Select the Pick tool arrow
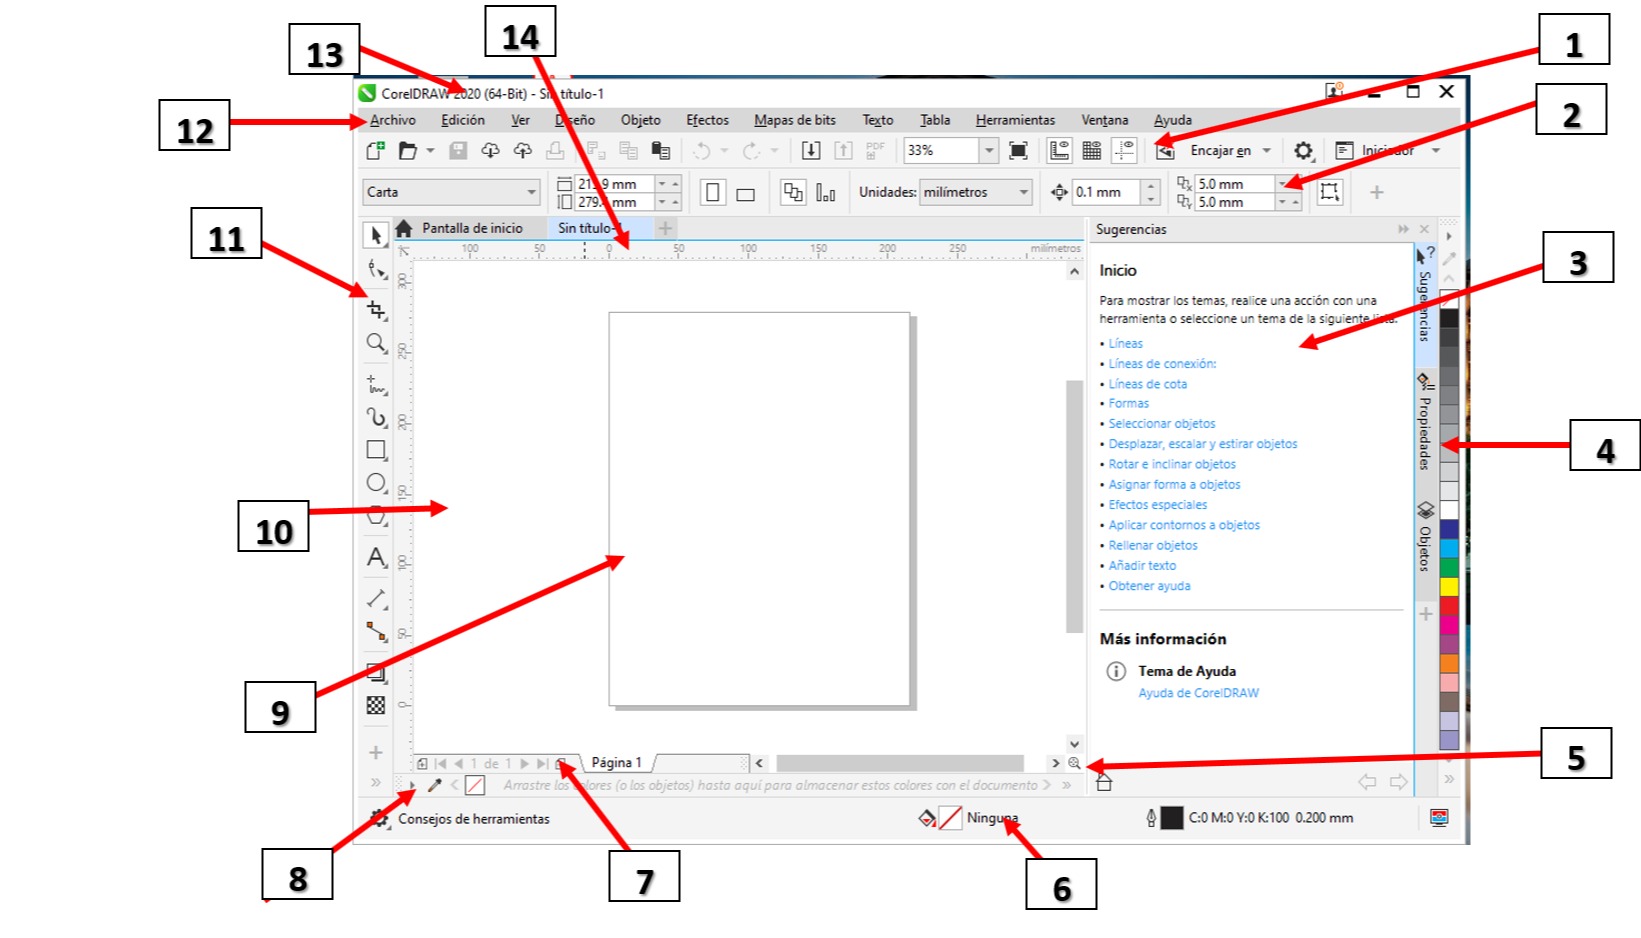 point(376,236)
